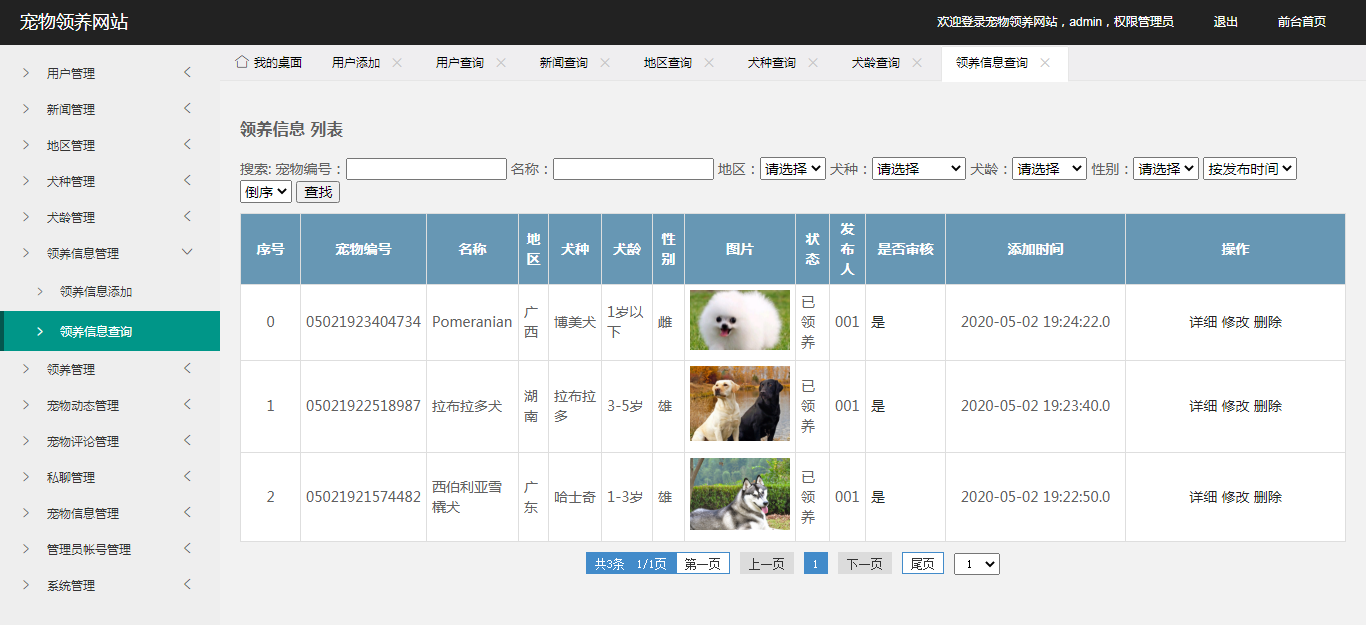The image size is (1366, 625).
Task: Open the 犬种 filter dropdown
Action: point(918,169)
